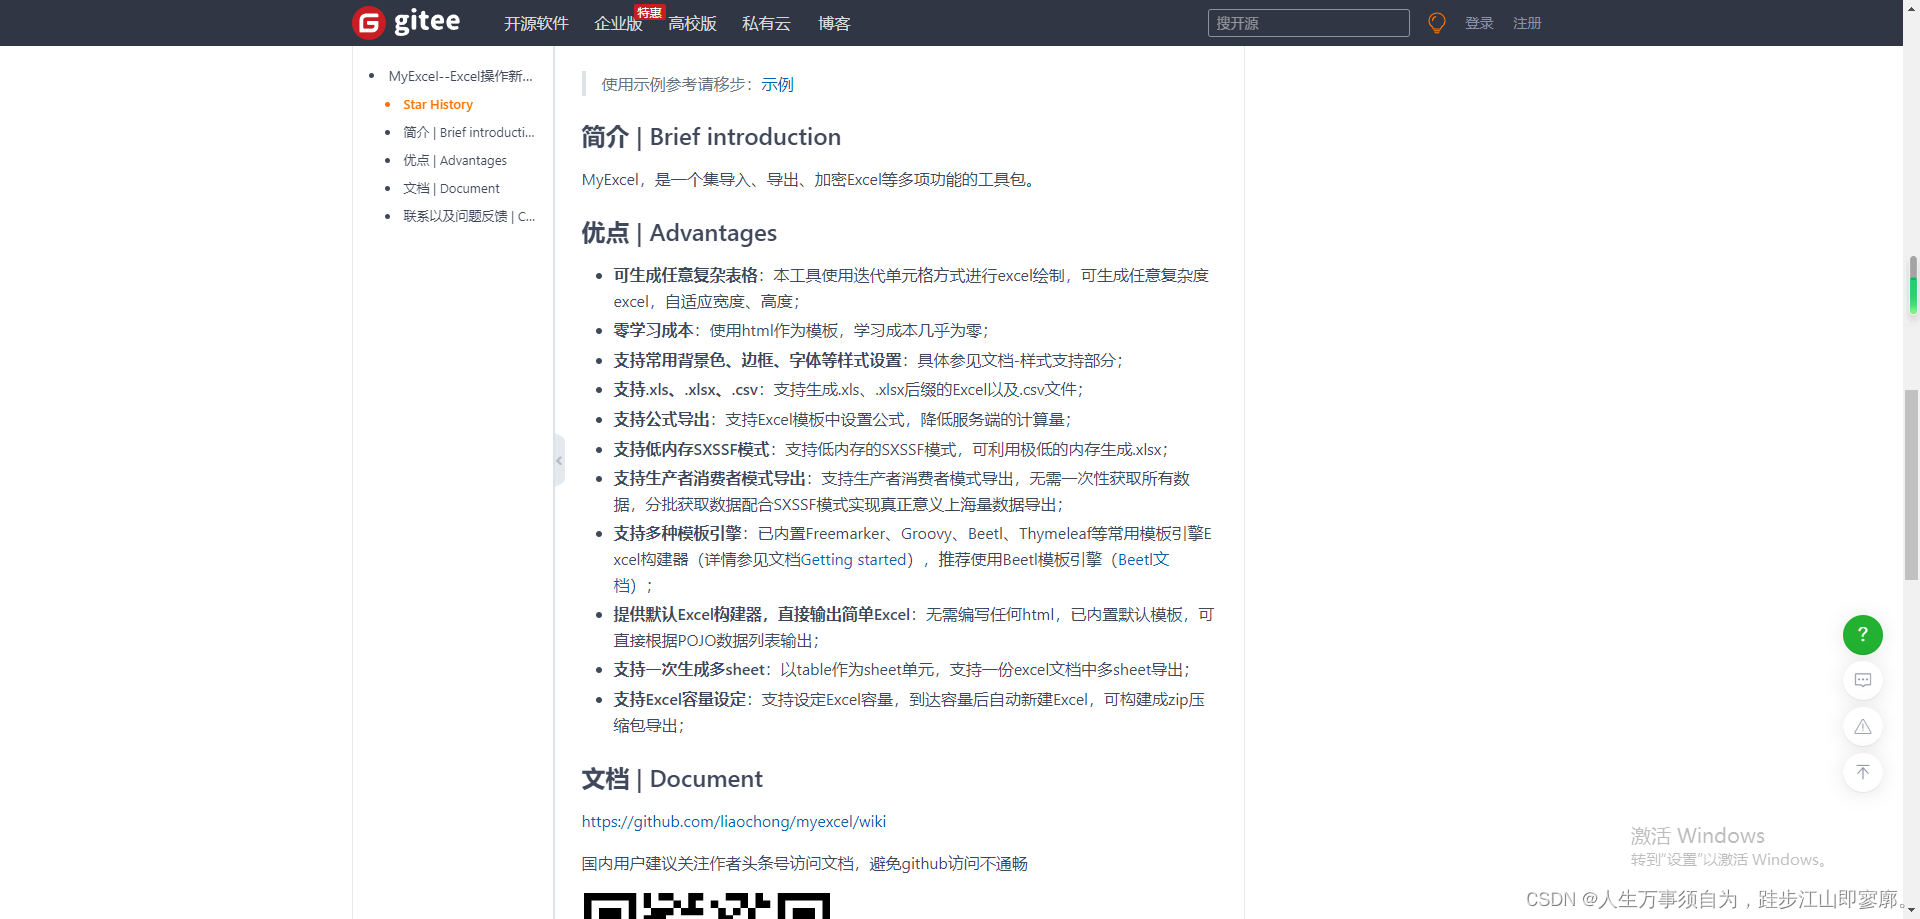Image resolution: width=1920 pixels, height=919 pixels.
Task: Open the Getting started link
Action: pyautogui.click(x=853, y=560)
